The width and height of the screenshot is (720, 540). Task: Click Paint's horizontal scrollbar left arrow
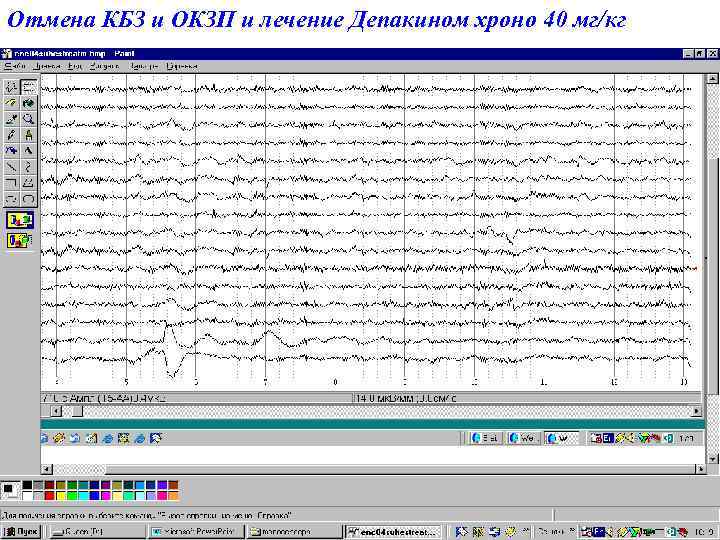(47, 469)
